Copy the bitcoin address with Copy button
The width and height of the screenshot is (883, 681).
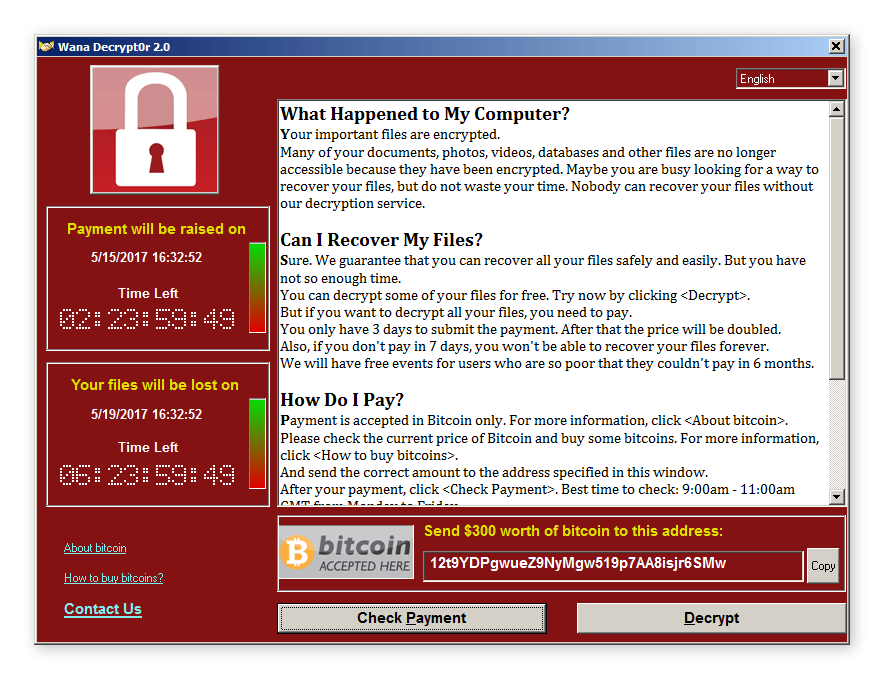click(x=823, y=566)
